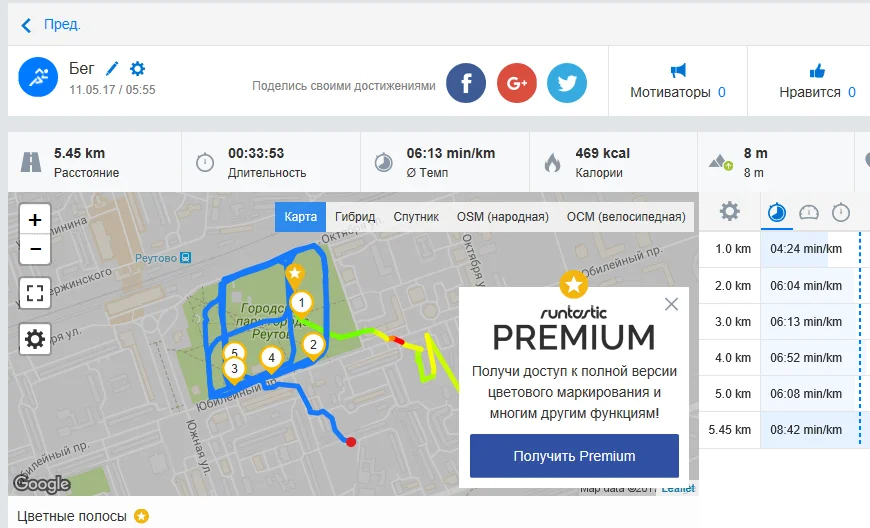
Task: Click kilometer marker 2 on the map
Action: pyautogui.click(x=313, y=347)
